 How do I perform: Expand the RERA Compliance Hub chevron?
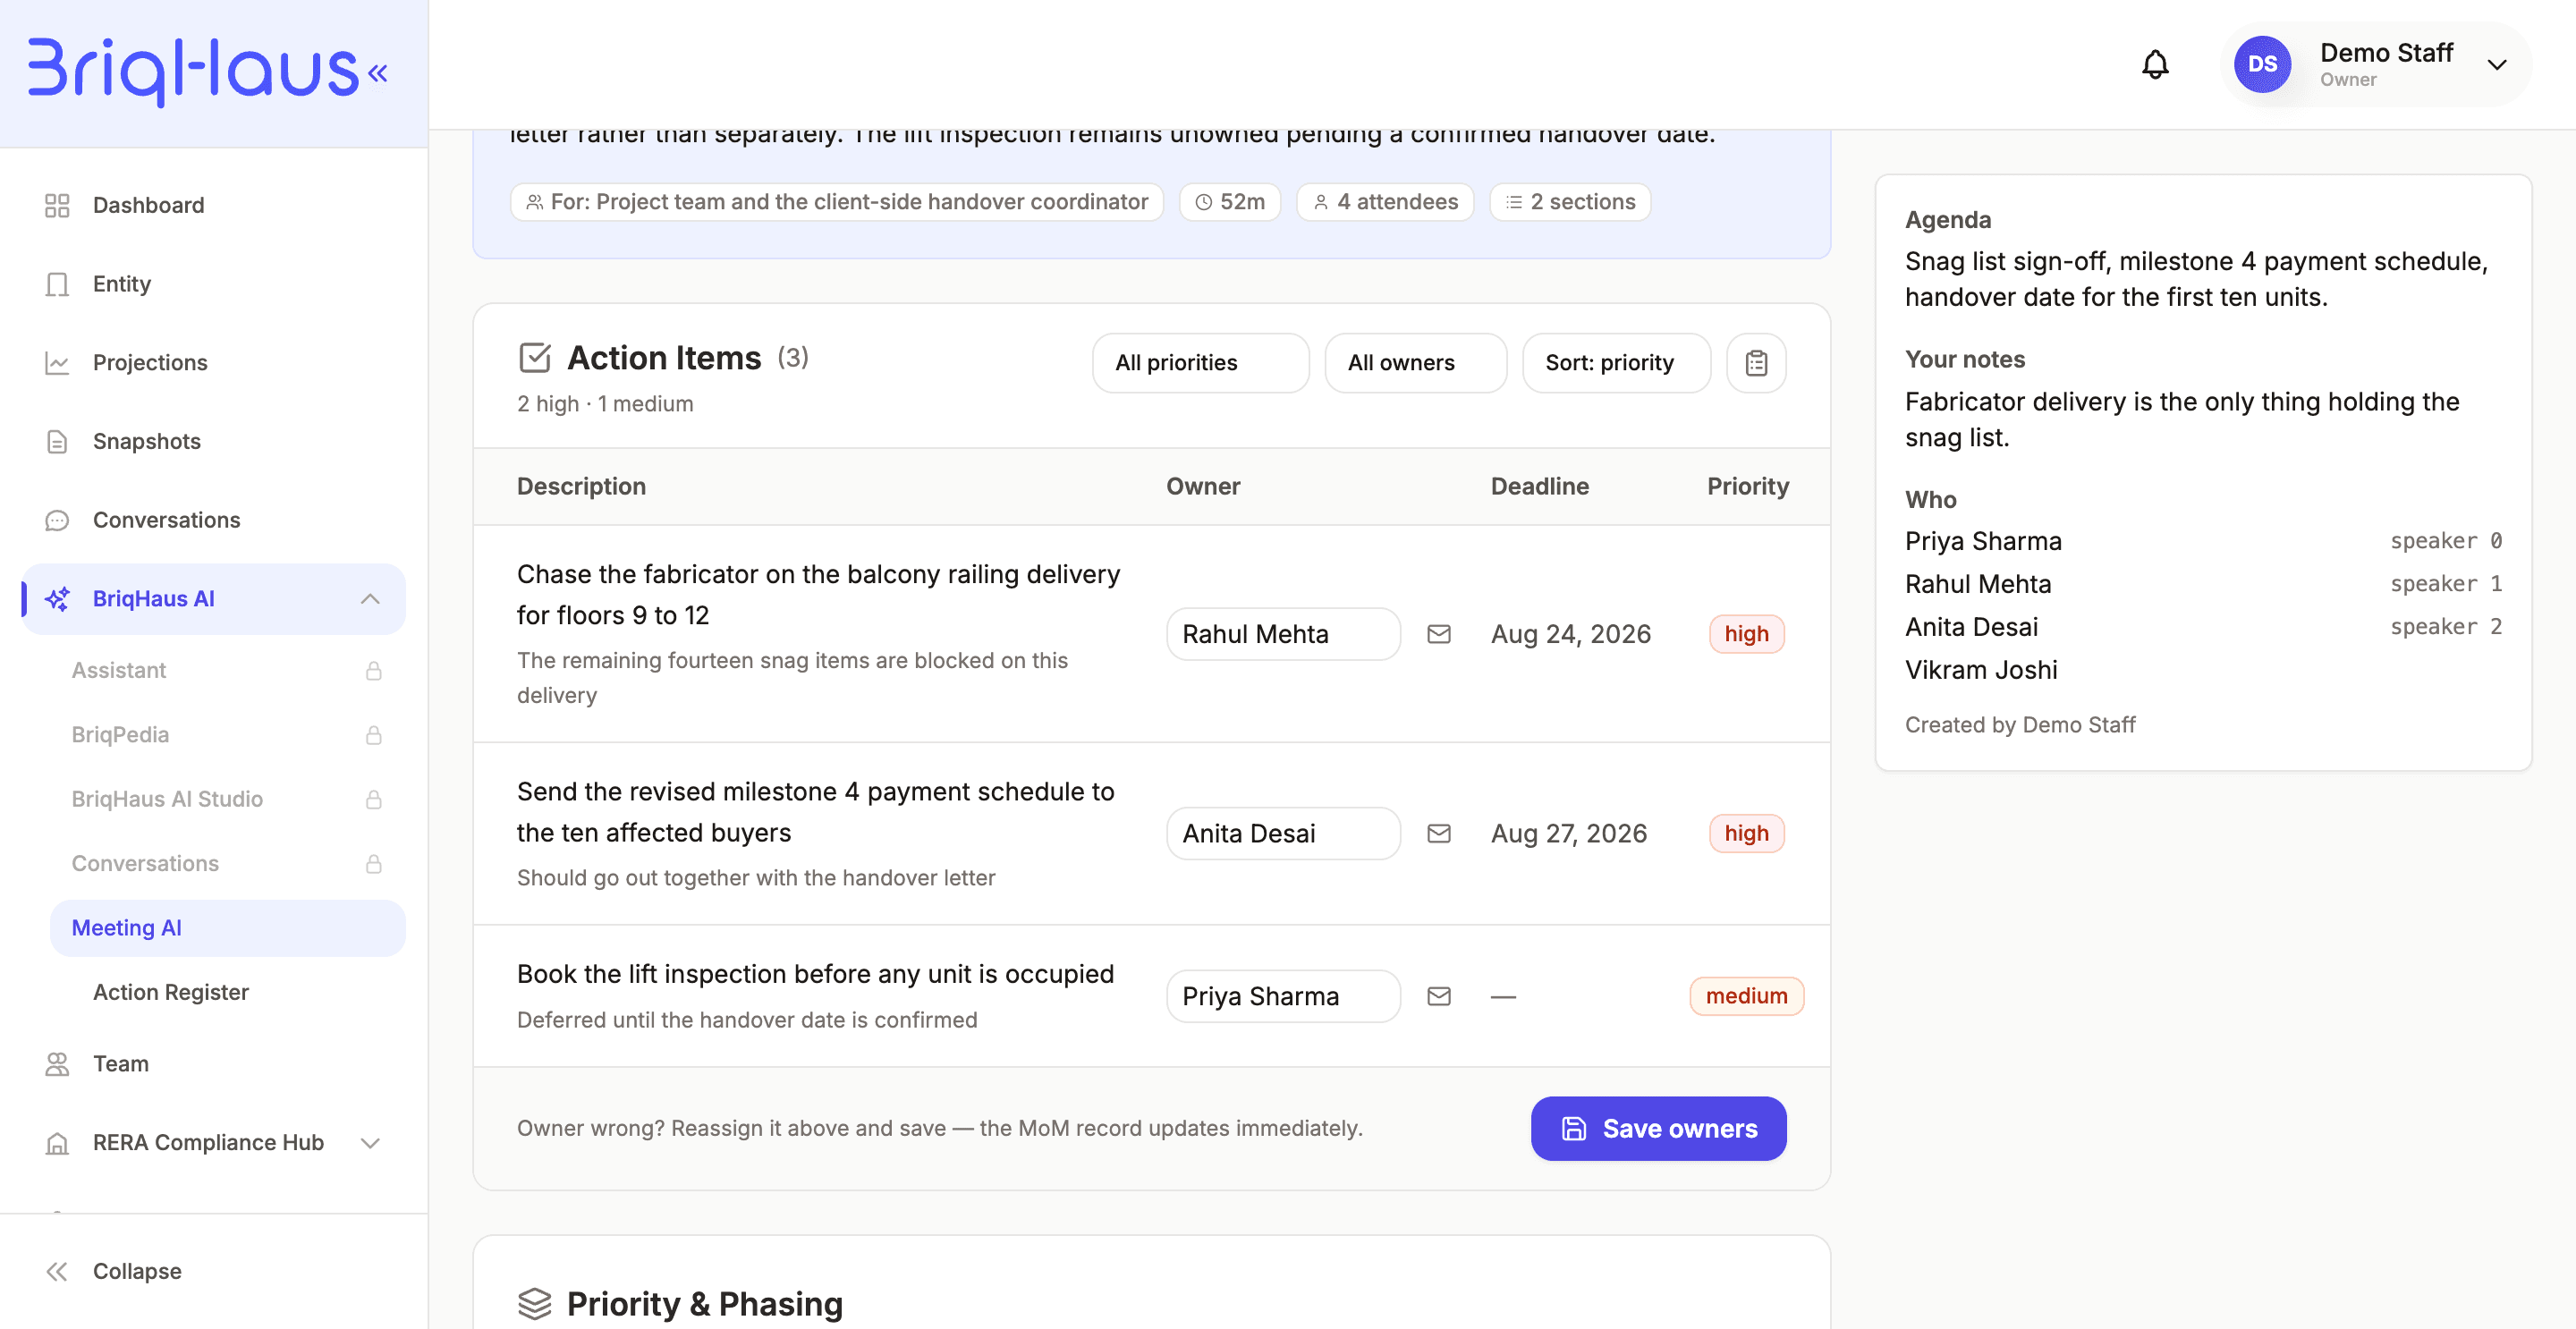click(x=370, y=1143)
